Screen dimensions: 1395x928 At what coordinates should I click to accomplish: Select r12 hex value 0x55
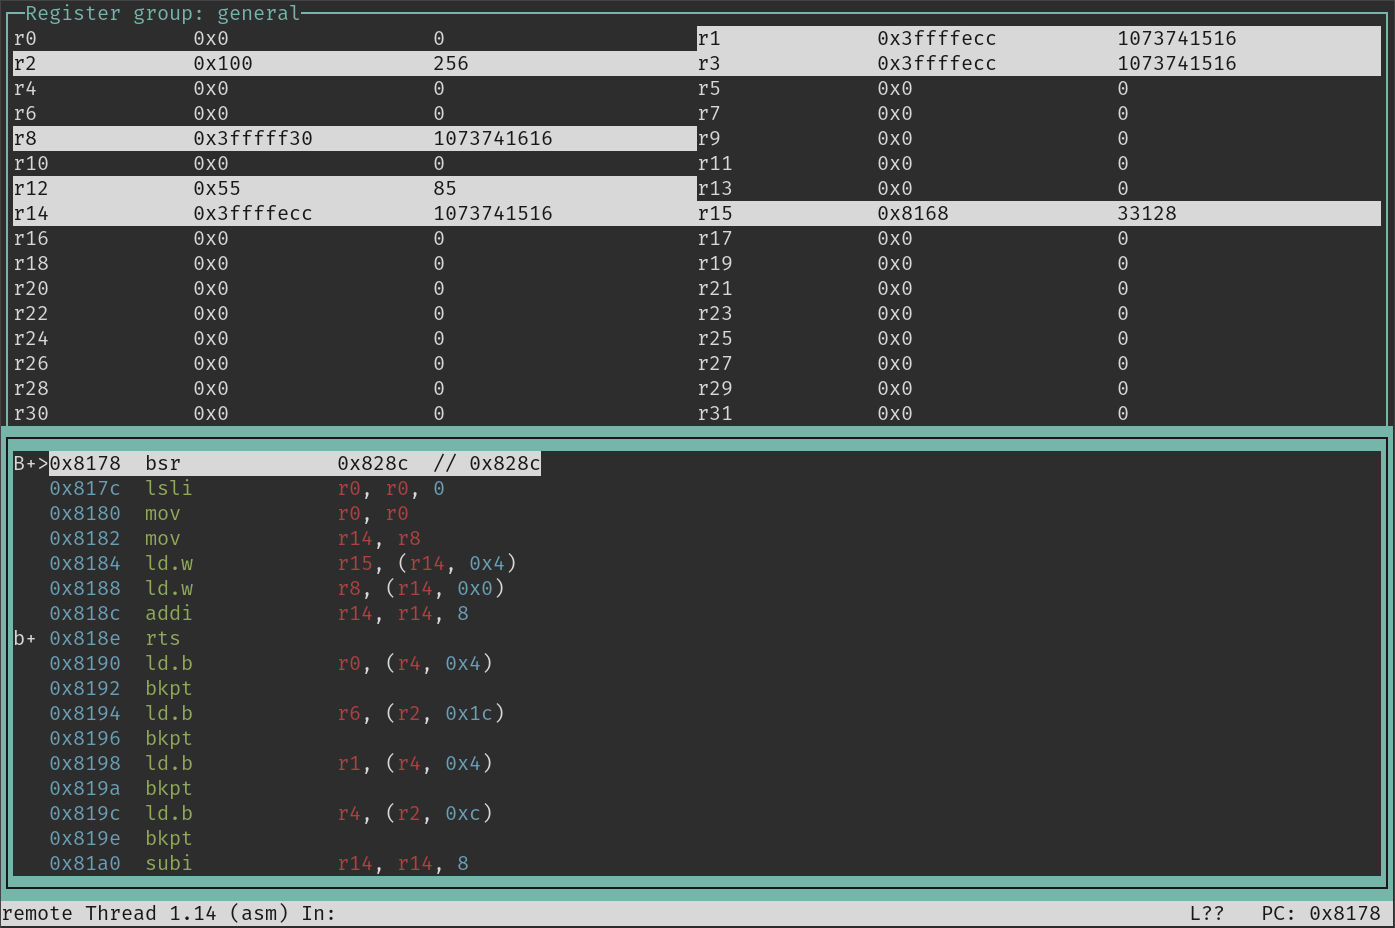click(217, 188)
